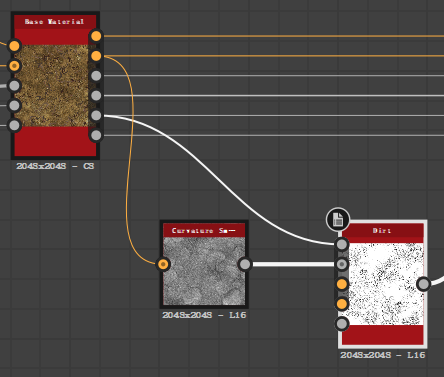Click Base Material's fourth output pin
The image size is (444, 377).
(x=96, y=96)
